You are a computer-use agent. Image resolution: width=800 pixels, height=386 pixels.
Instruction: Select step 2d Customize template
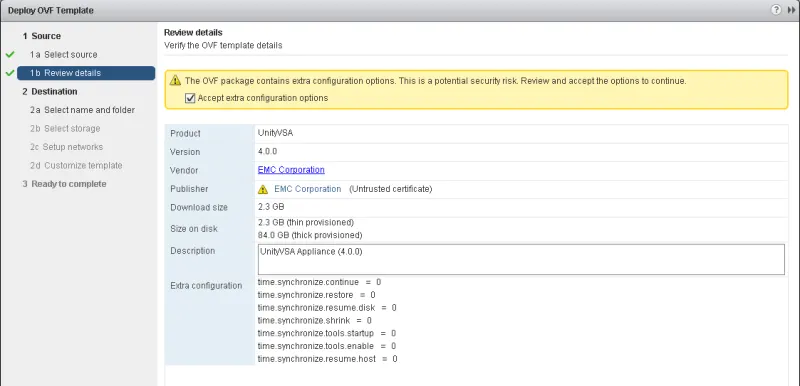click(76, 166)
